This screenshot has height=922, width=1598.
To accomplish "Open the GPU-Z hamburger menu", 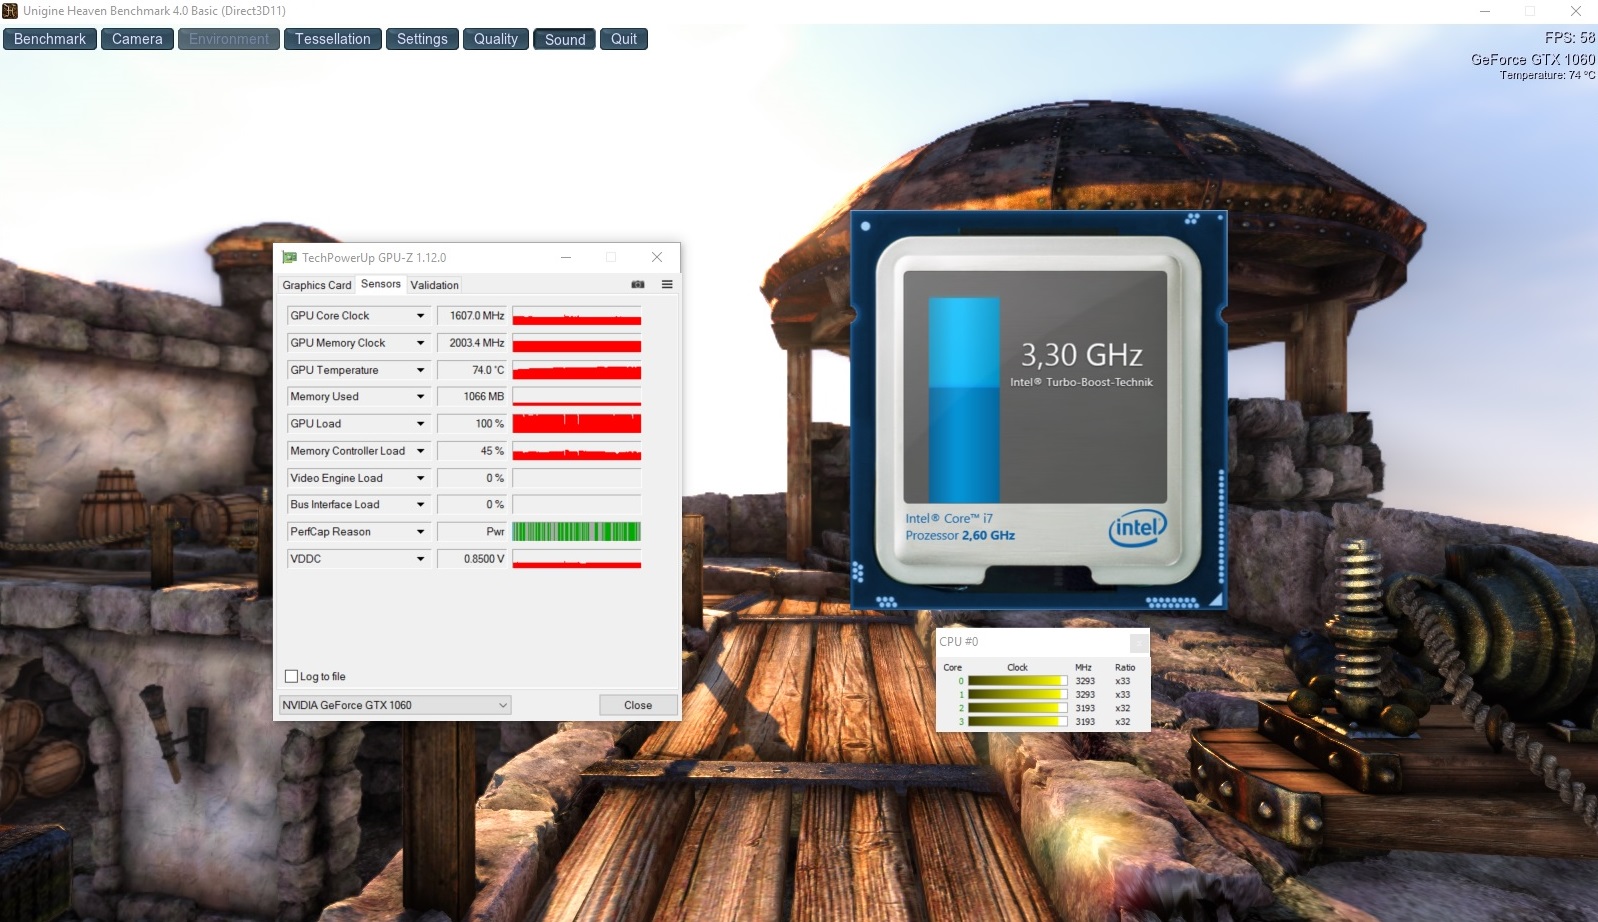I will coord(667,284).
